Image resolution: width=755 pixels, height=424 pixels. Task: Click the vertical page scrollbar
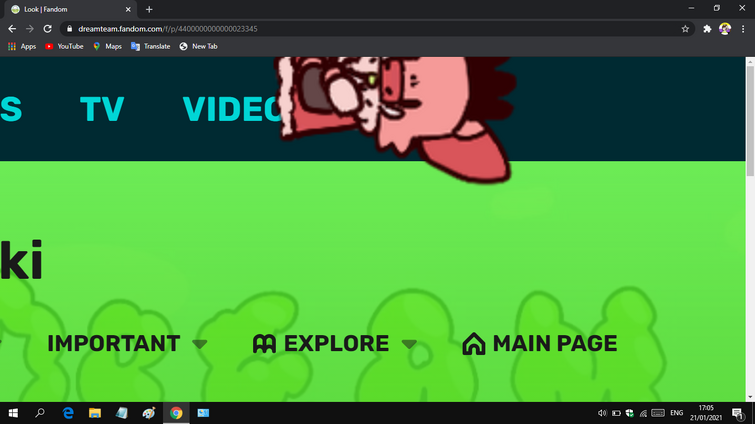point(750,120)
